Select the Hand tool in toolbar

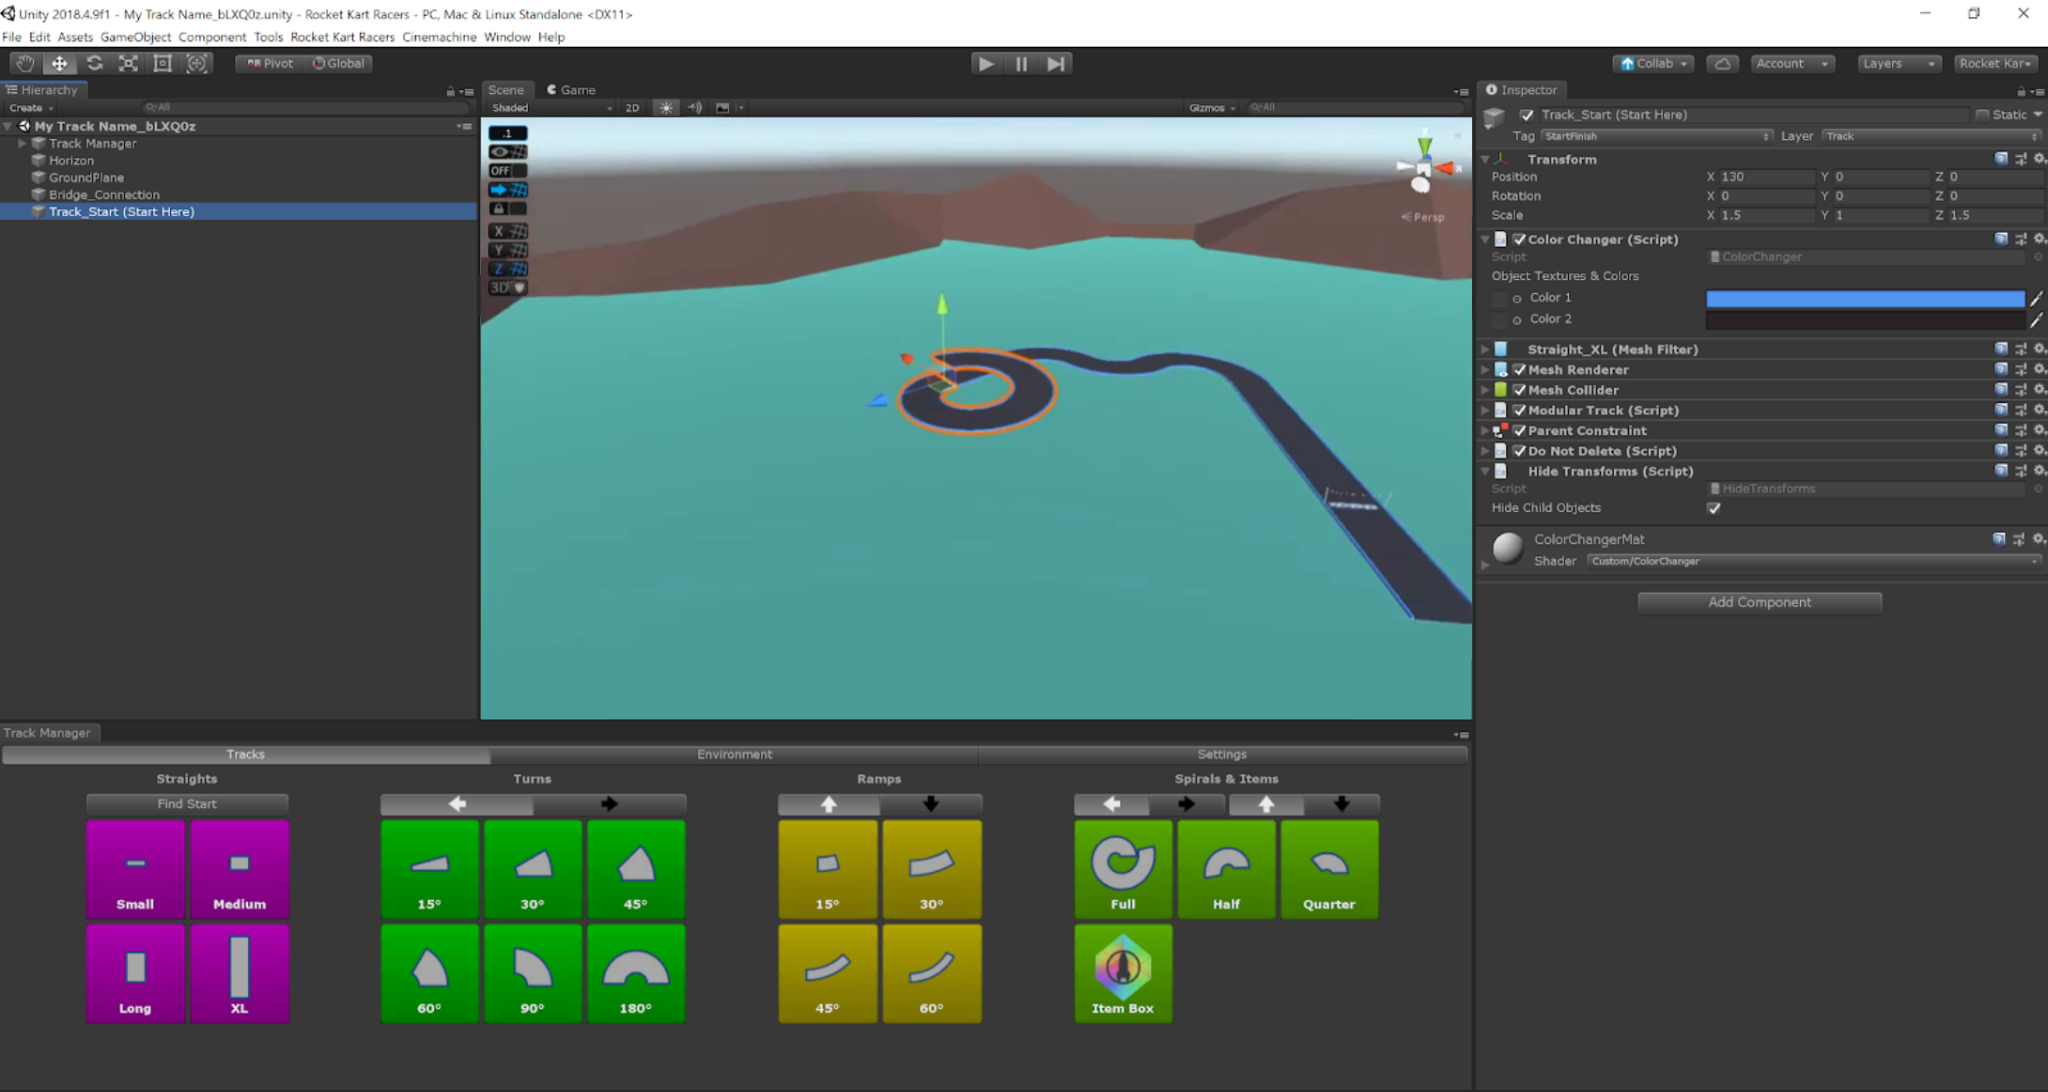click(x=25, y=63)
